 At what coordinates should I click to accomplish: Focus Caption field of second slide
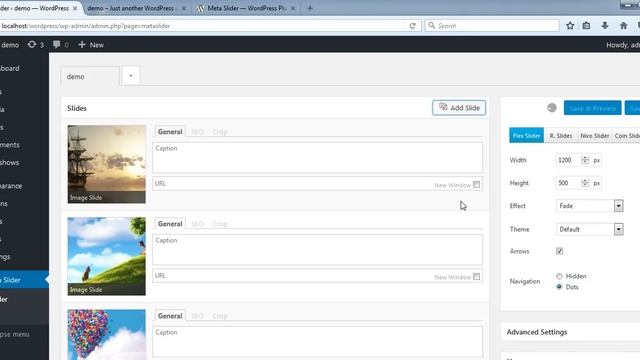(x=318, y=250)
